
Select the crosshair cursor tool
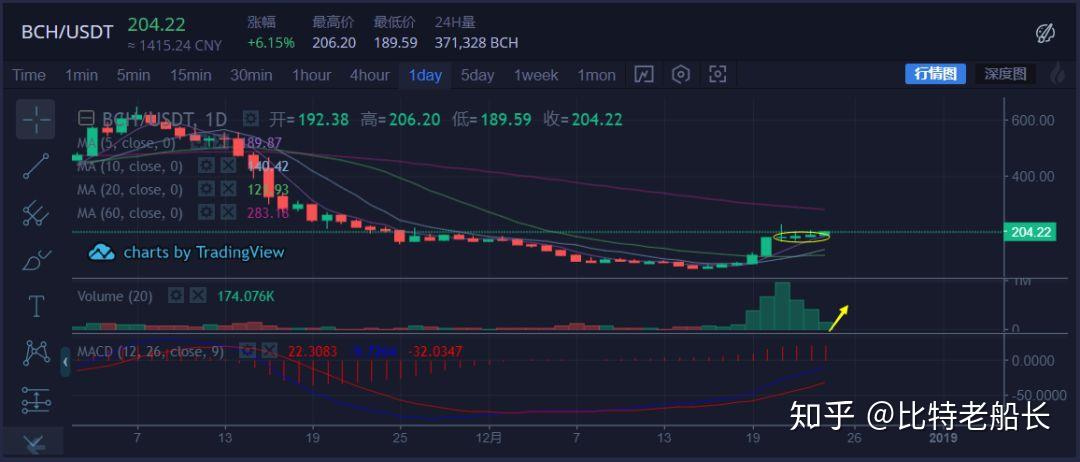pyautogui.click(x=36, y=120)
